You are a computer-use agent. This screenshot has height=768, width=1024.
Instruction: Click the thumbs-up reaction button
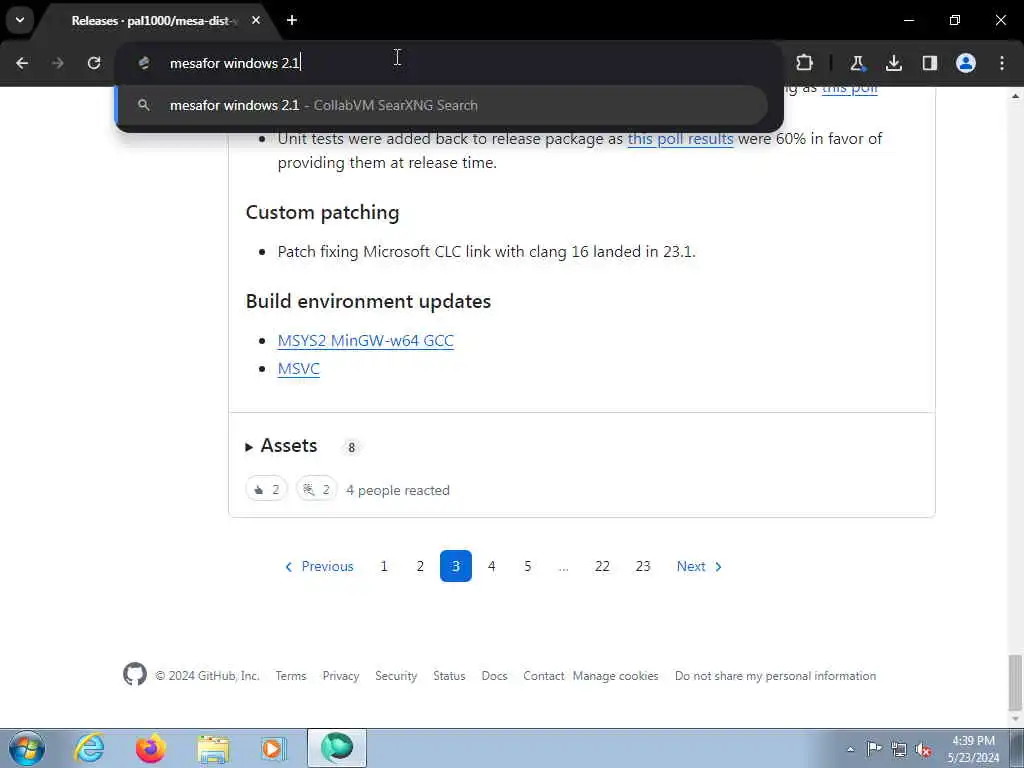pyautogui.click(x=266, y=489)
